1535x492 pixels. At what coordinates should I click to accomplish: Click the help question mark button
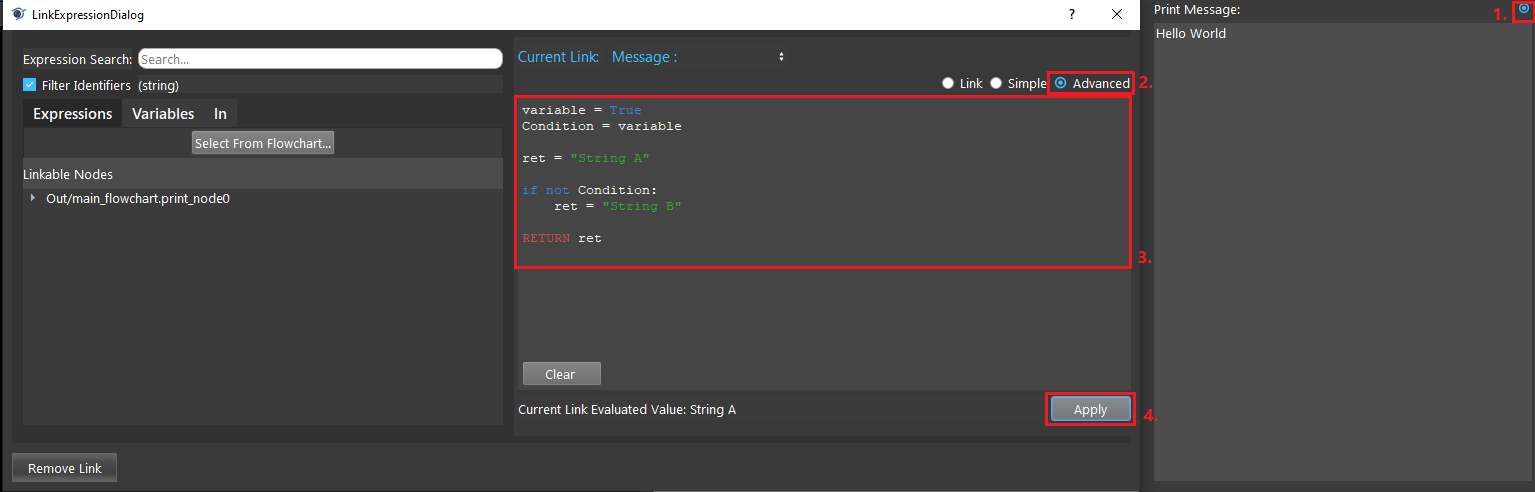[1072, 14]
